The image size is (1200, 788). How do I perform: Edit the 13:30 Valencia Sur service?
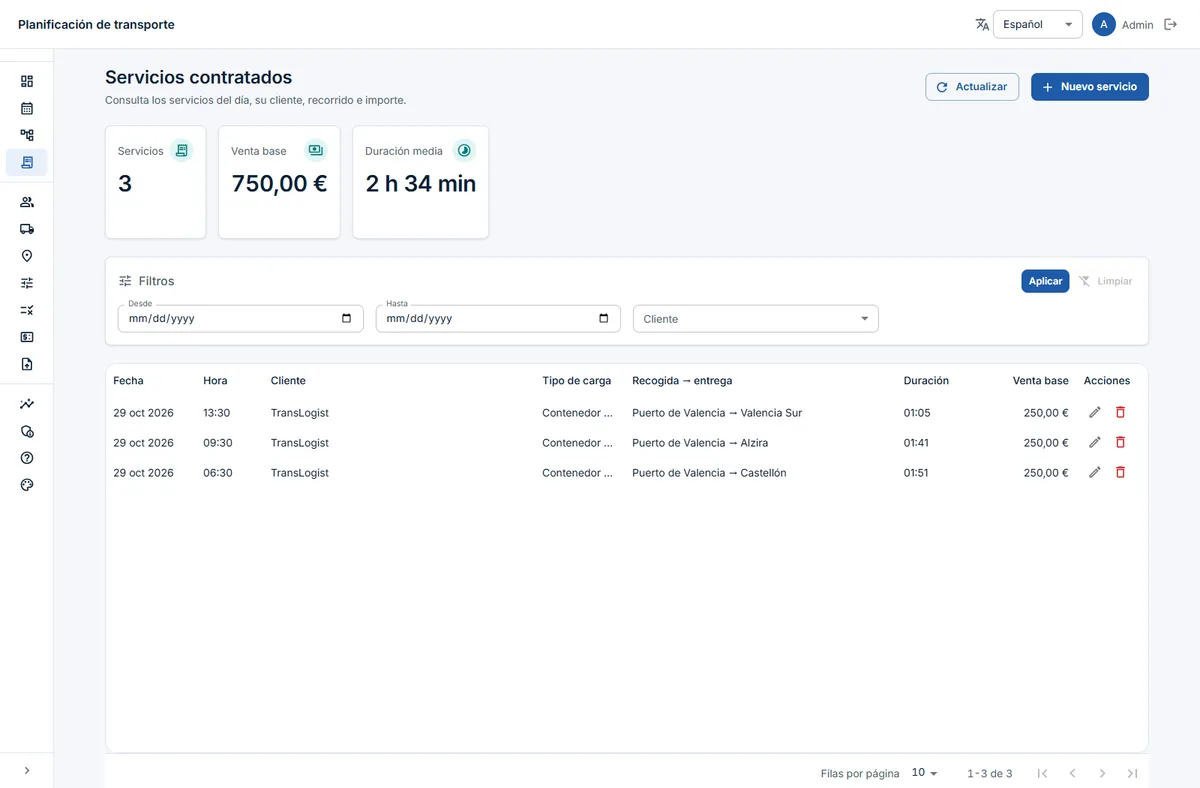click(x=1095, y=412)
